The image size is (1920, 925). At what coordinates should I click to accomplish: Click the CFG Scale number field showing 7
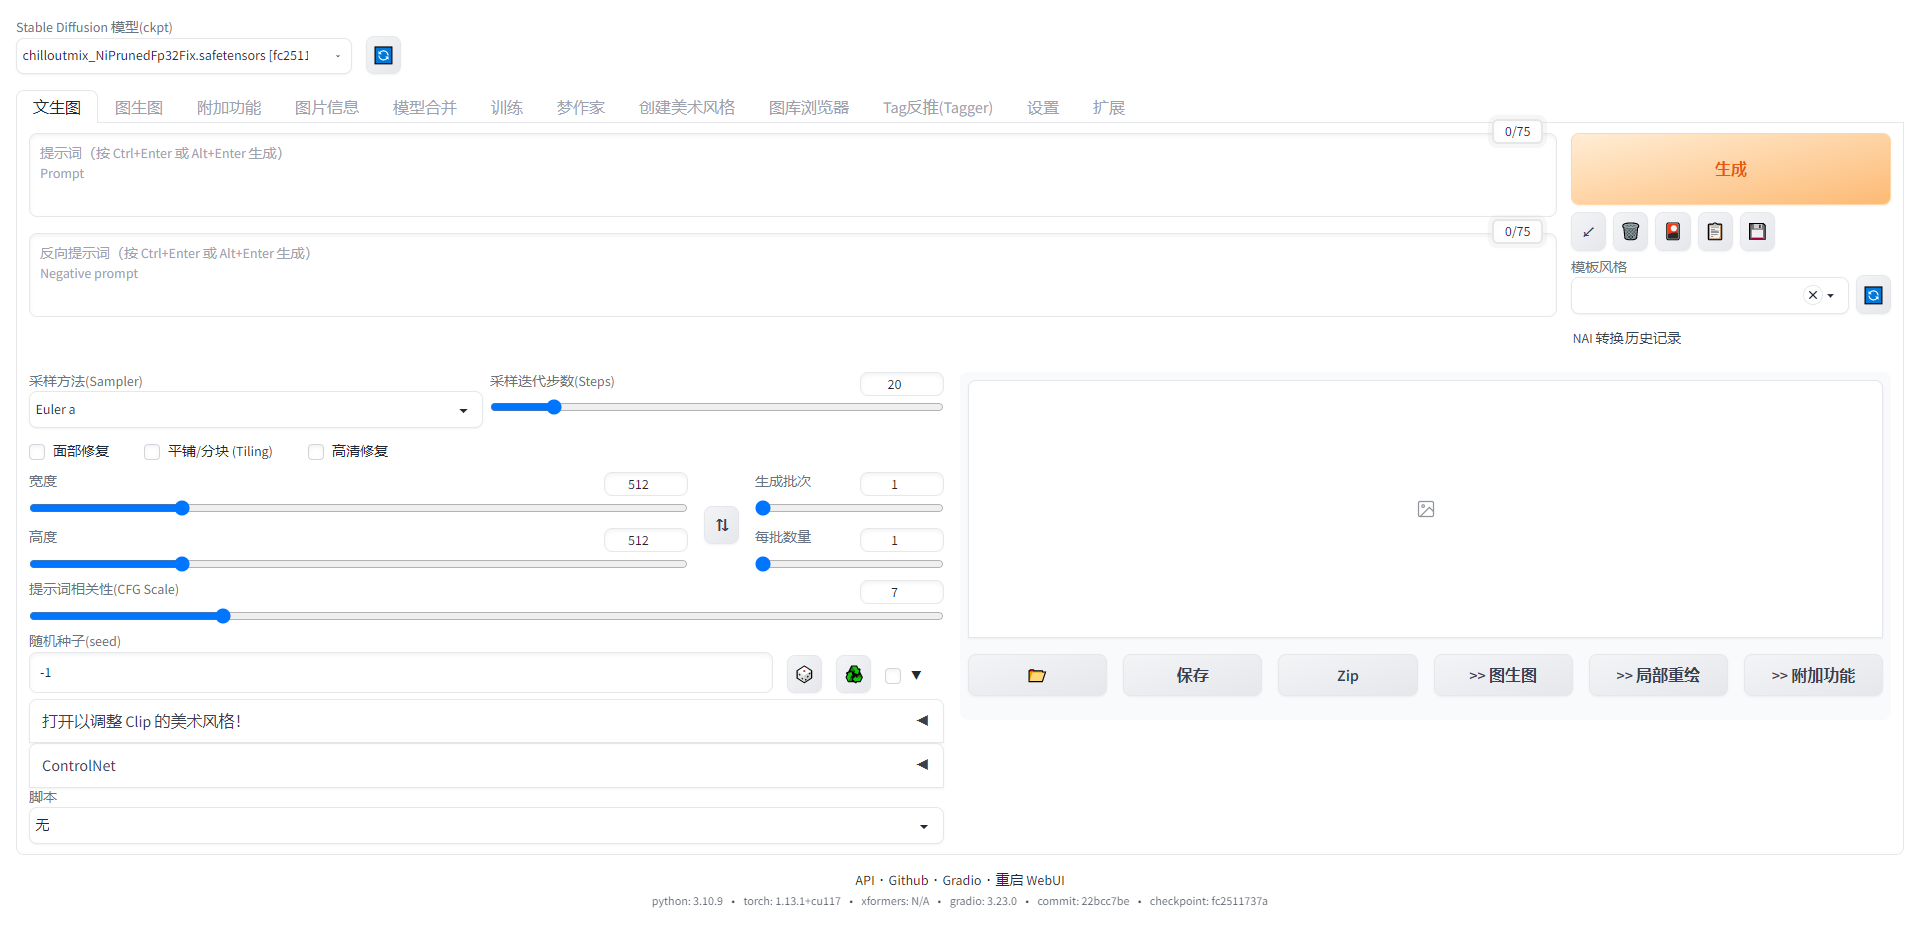pyautogui.click(x=901, y=592)
